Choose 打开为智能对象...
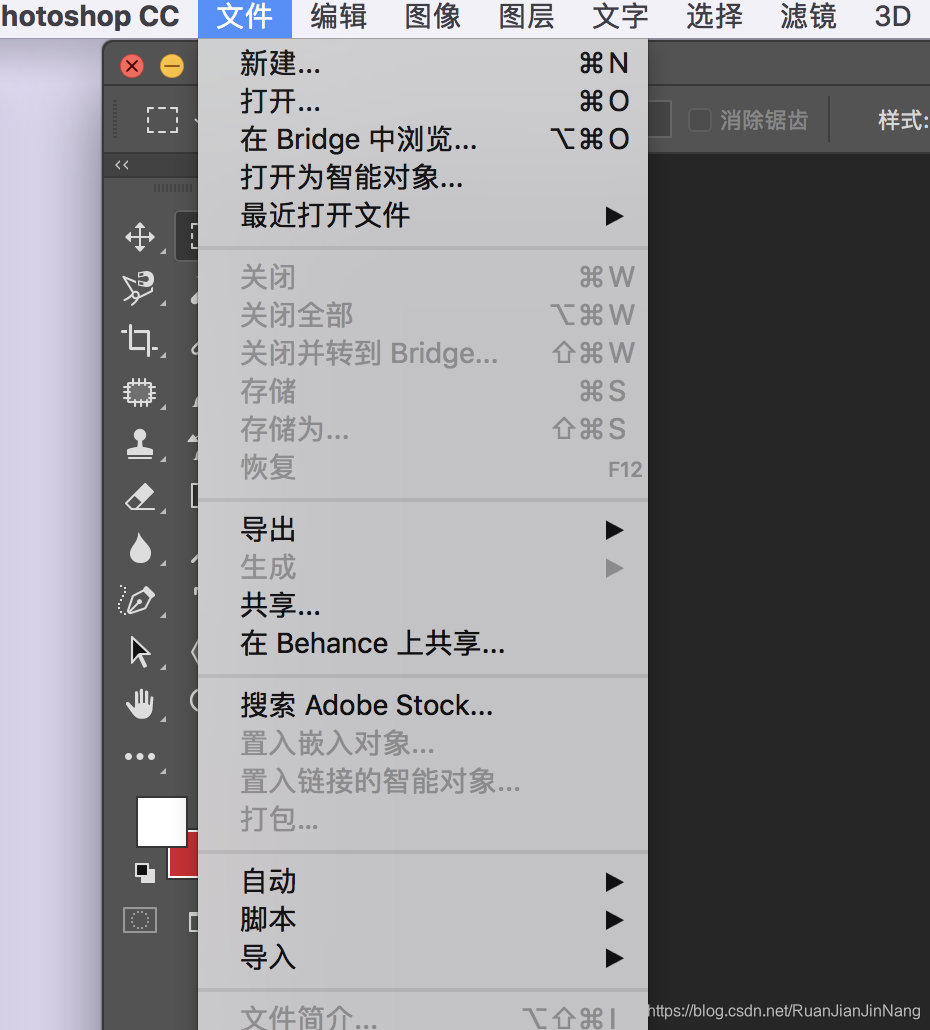 422,177
